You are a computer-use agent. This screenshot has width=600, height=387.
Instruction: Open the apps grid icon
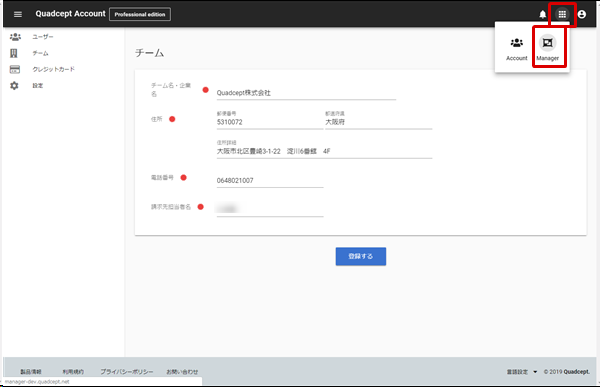click(562, 15)
